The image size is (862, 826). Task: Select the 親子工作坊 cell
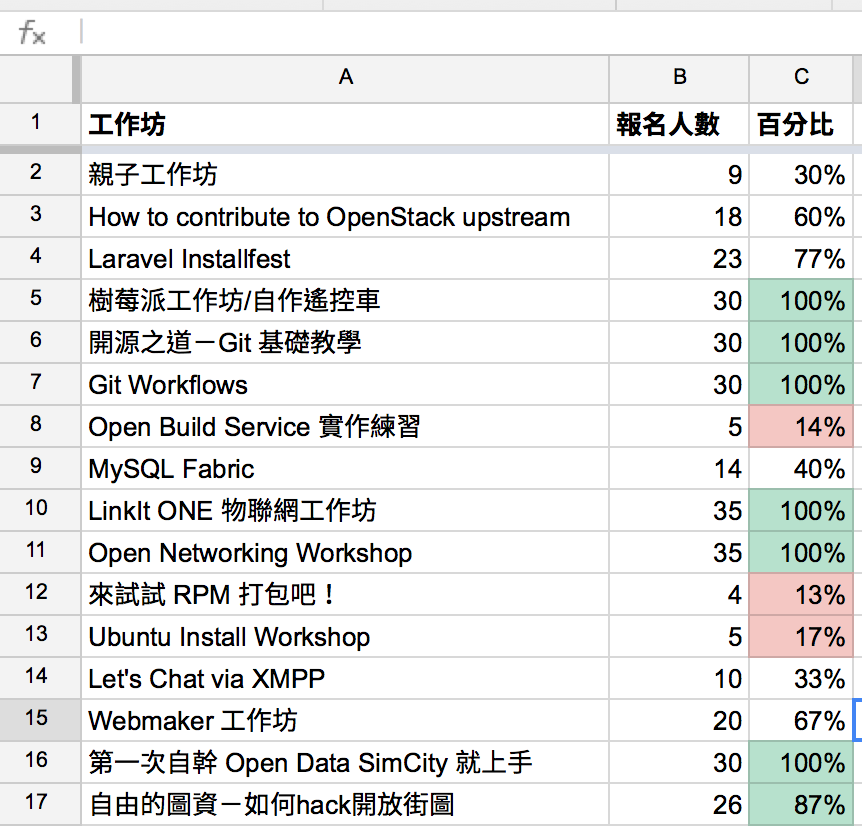(345, 173)
